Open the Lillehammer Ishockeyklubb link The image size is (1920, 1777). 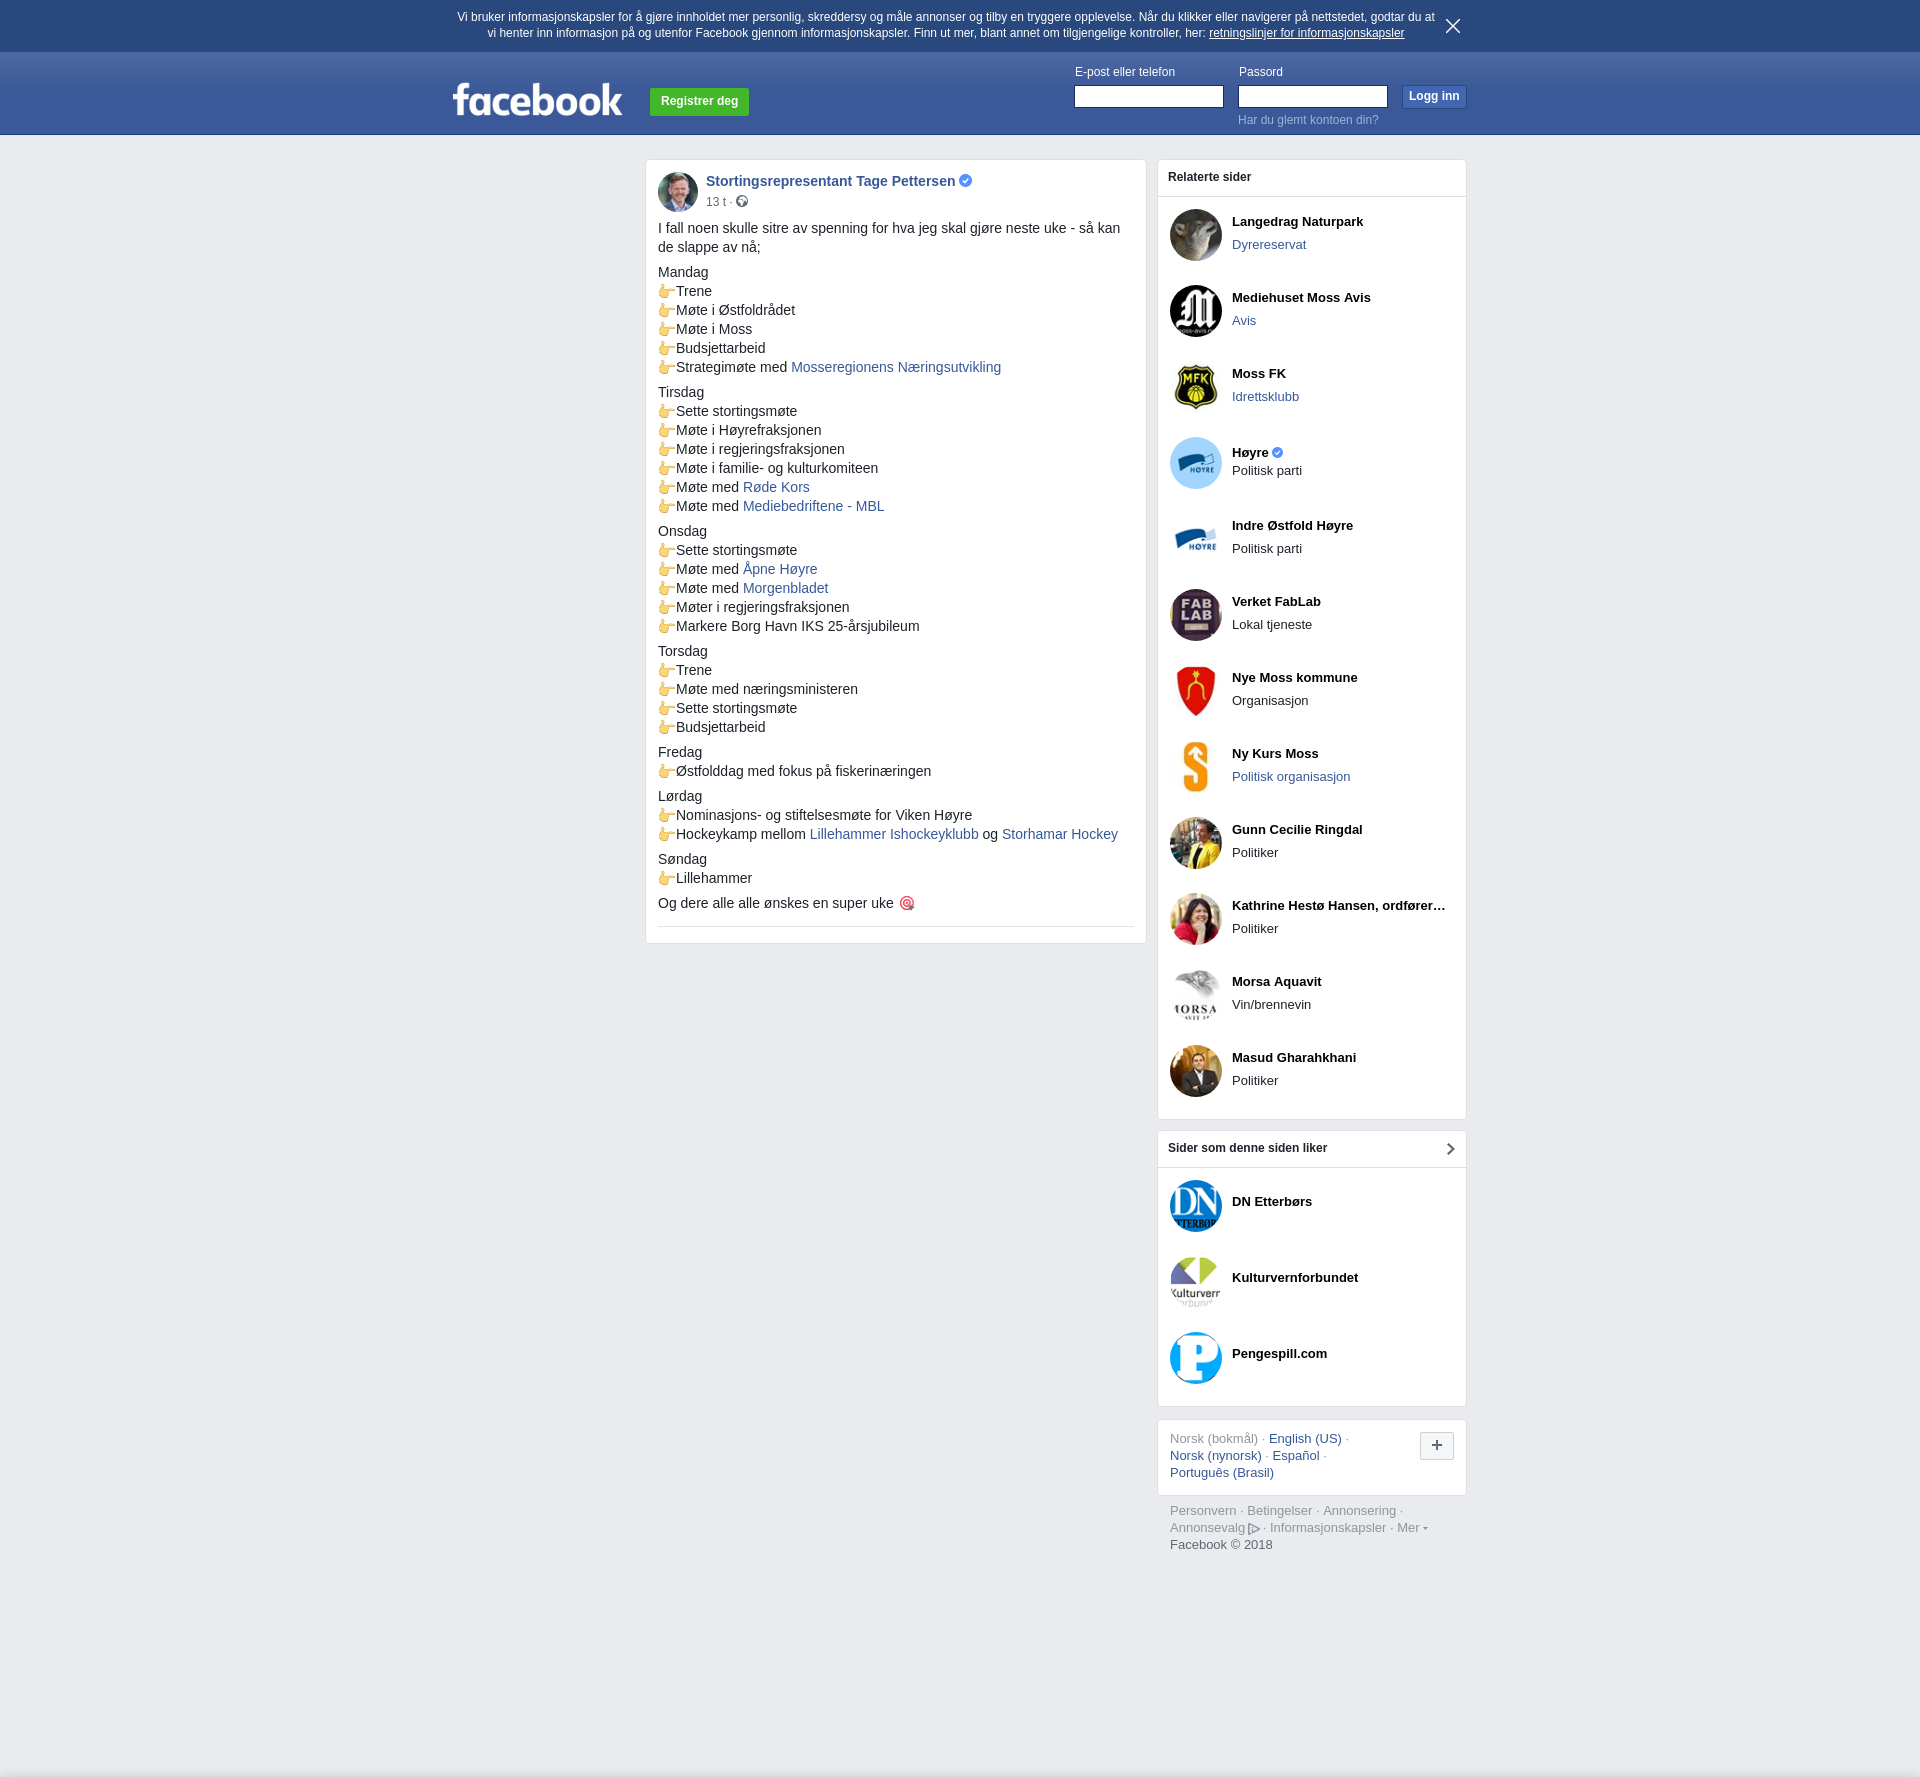(x=894, y=834)
